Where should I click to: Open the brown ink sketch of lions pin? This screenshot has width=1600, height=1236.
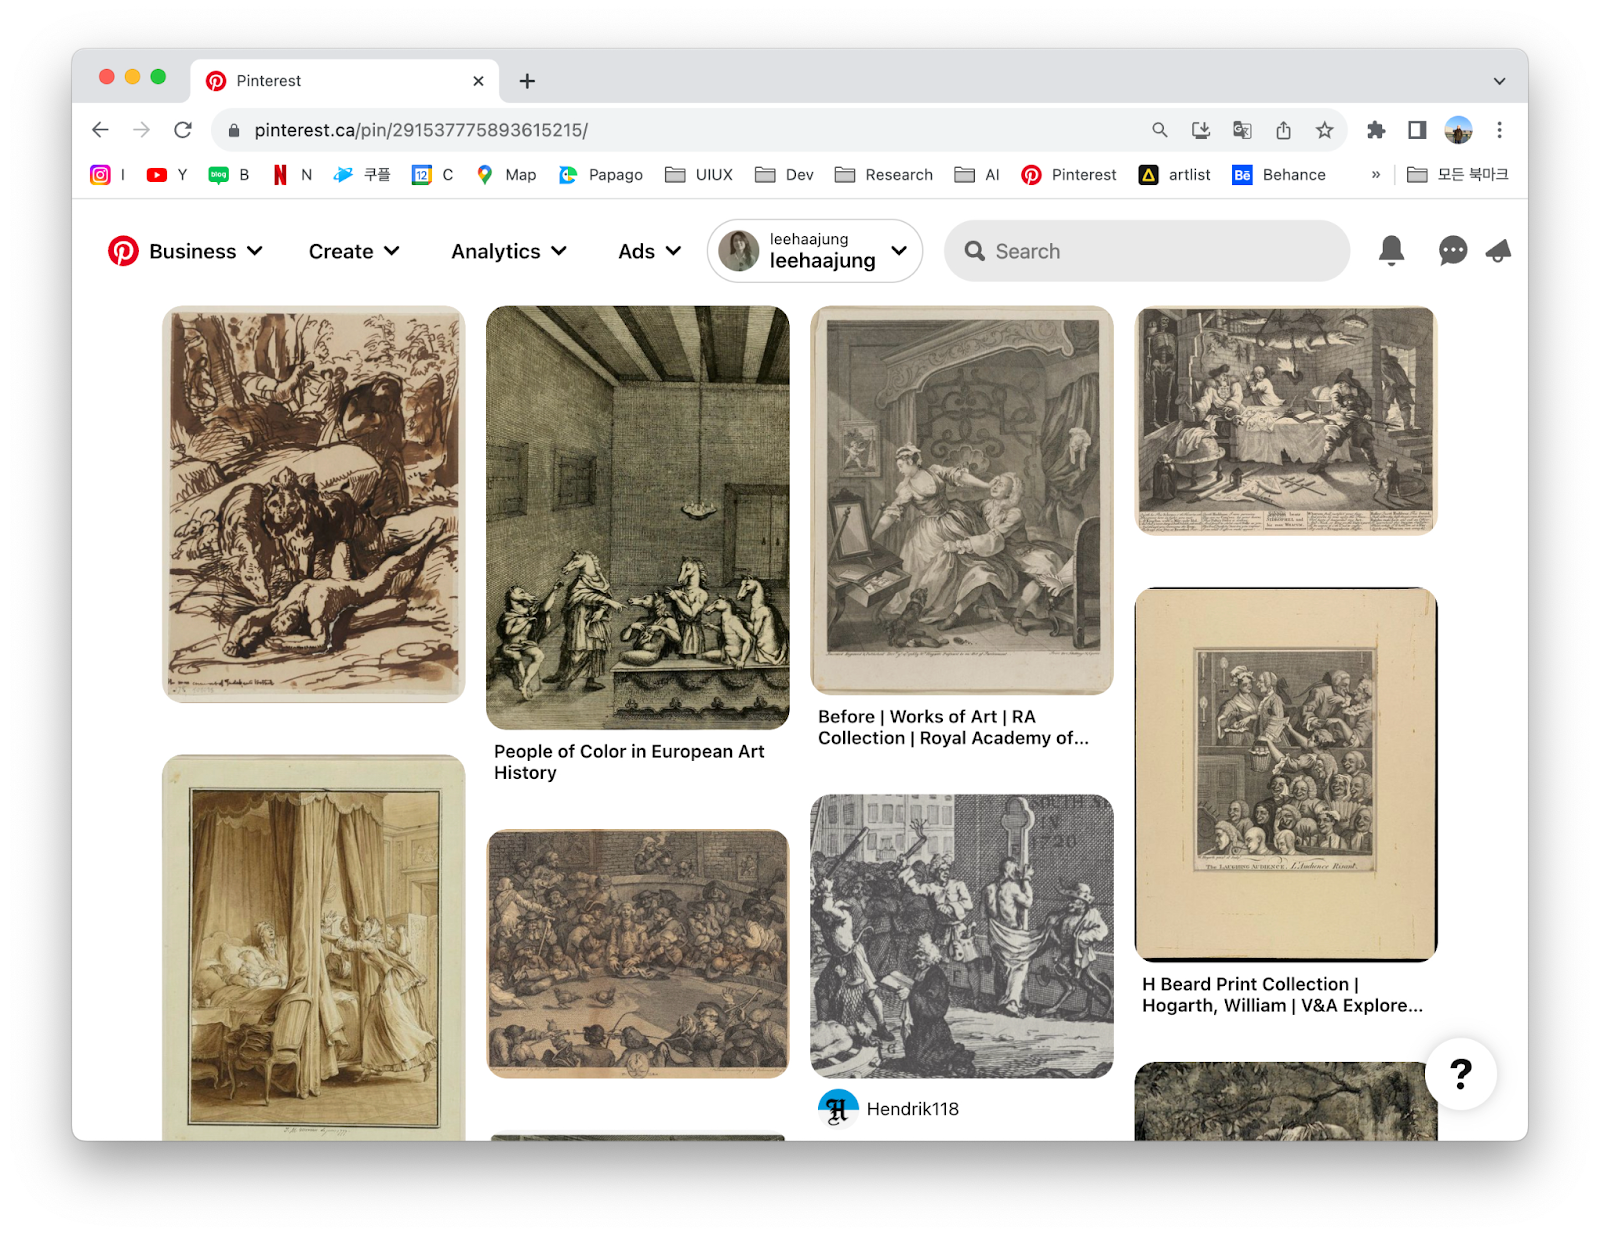click(313, 504)
